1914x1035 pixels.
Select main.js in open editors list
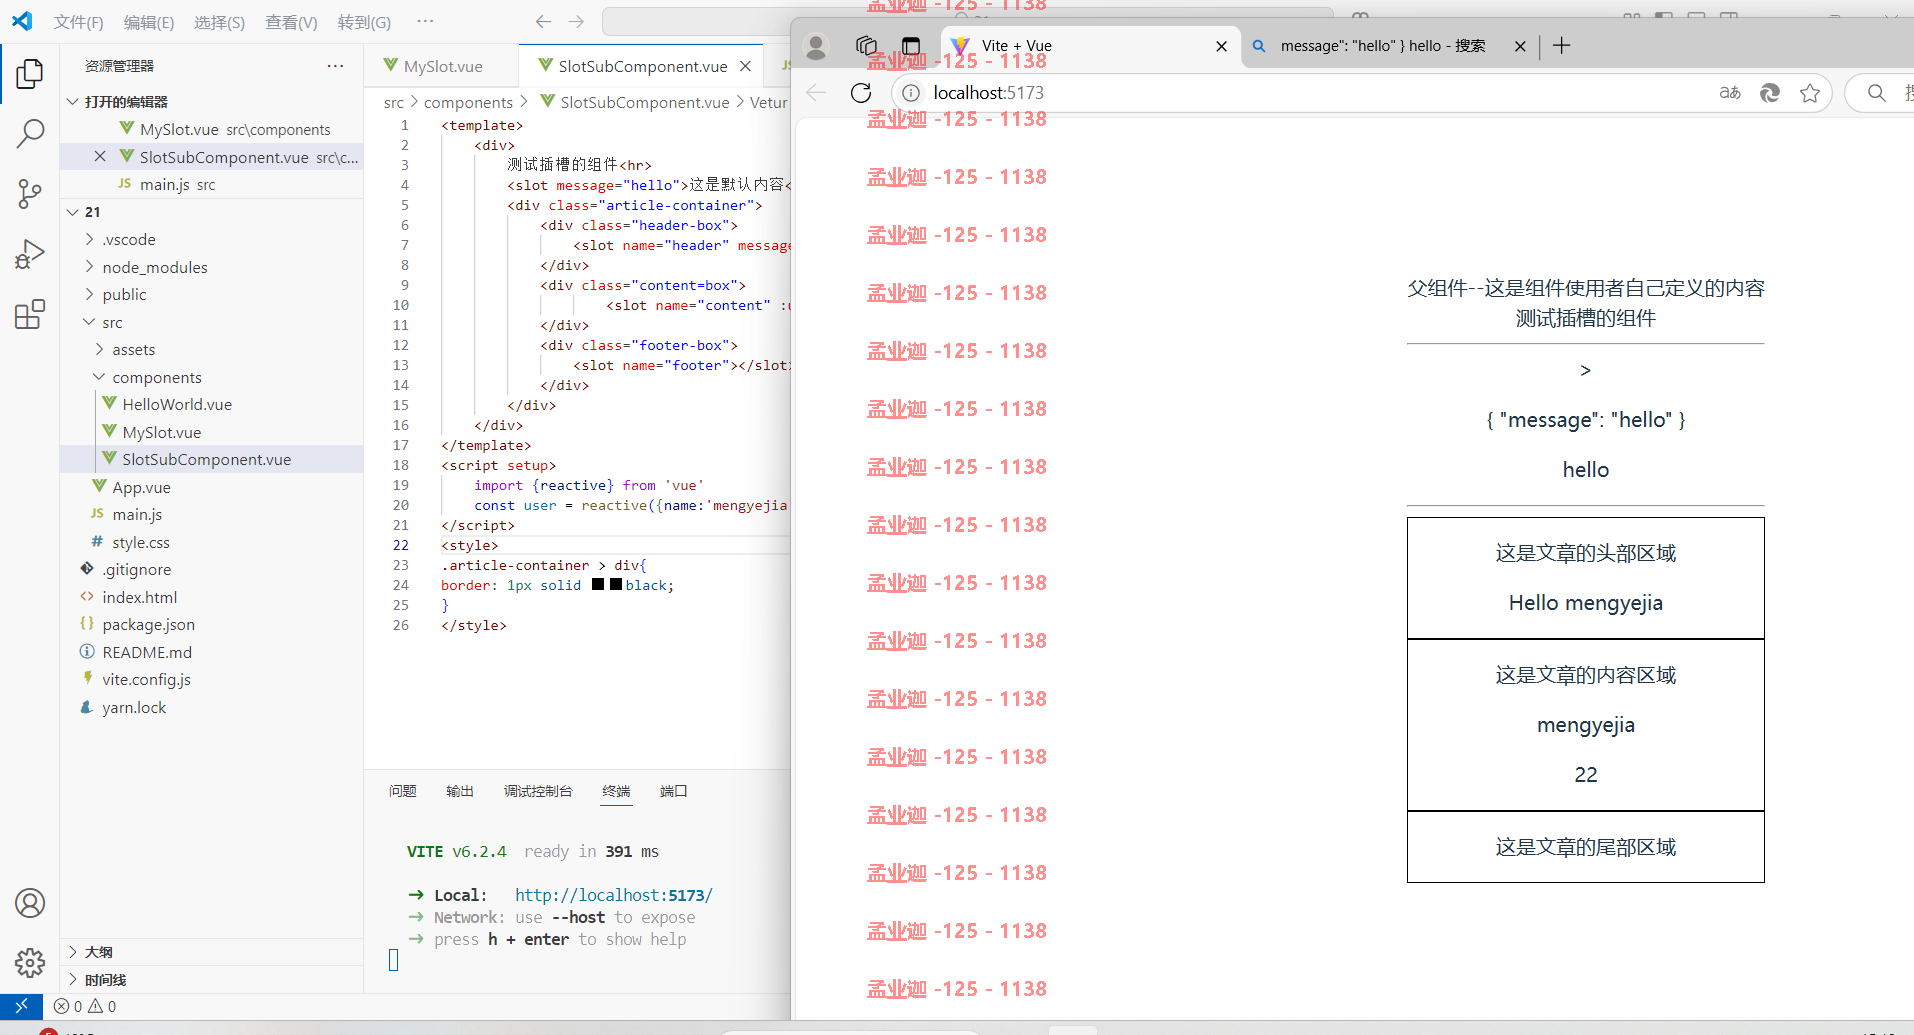tap(177, 184)
